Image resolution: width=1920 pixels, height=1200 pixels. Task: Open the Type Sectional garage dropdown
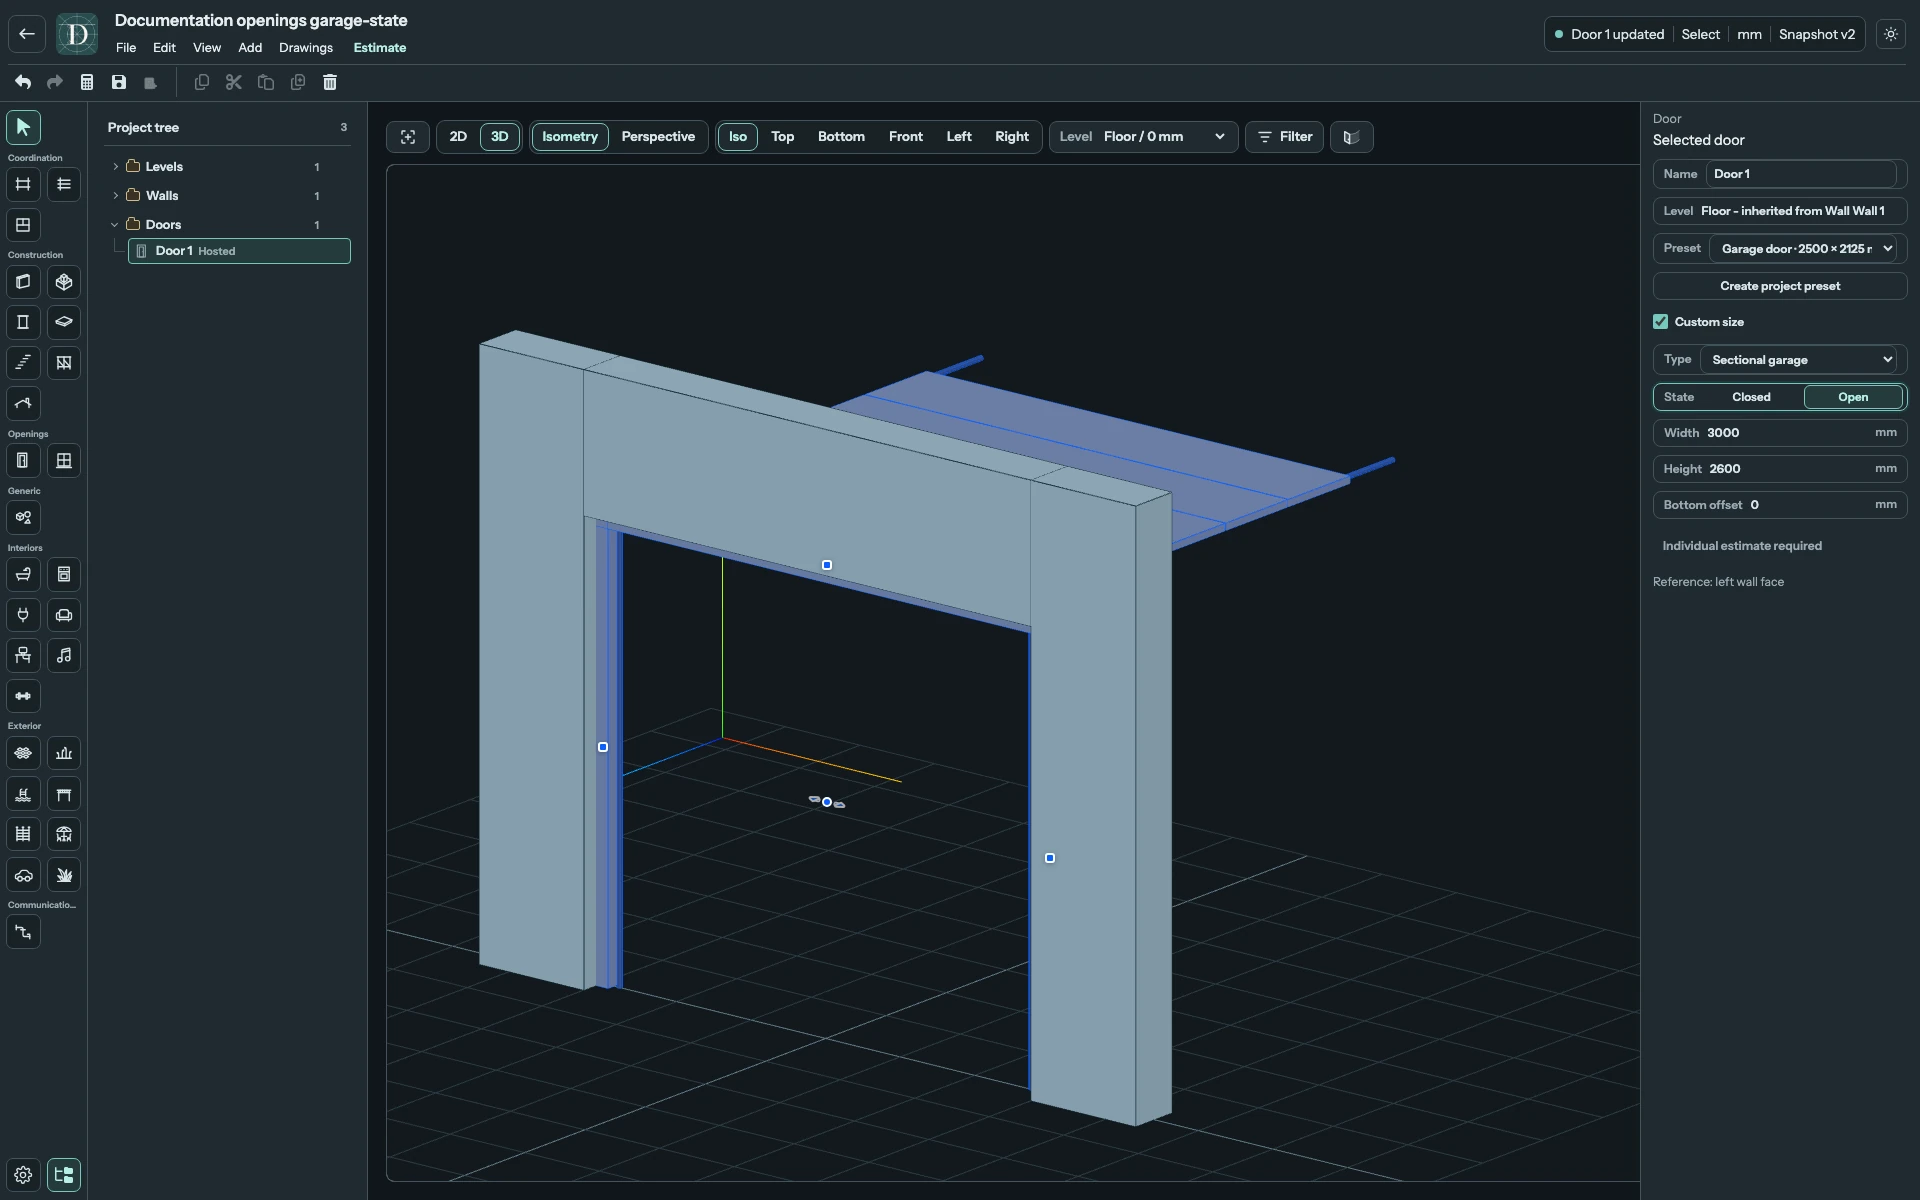coord(1801,360)
